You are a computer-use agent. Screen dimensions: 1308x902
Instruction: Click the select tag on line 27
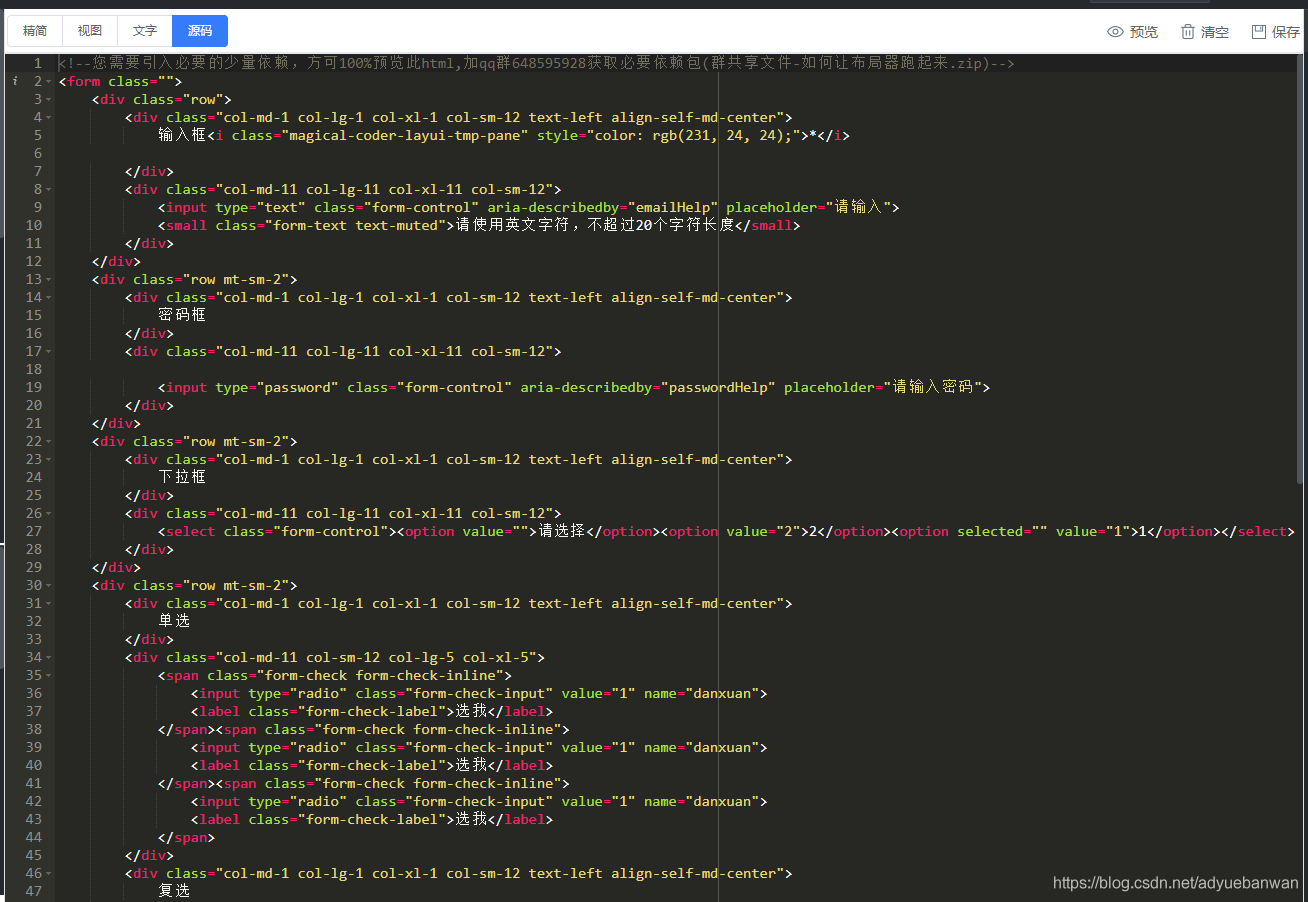pyautogui.click(x=190, y=531)
